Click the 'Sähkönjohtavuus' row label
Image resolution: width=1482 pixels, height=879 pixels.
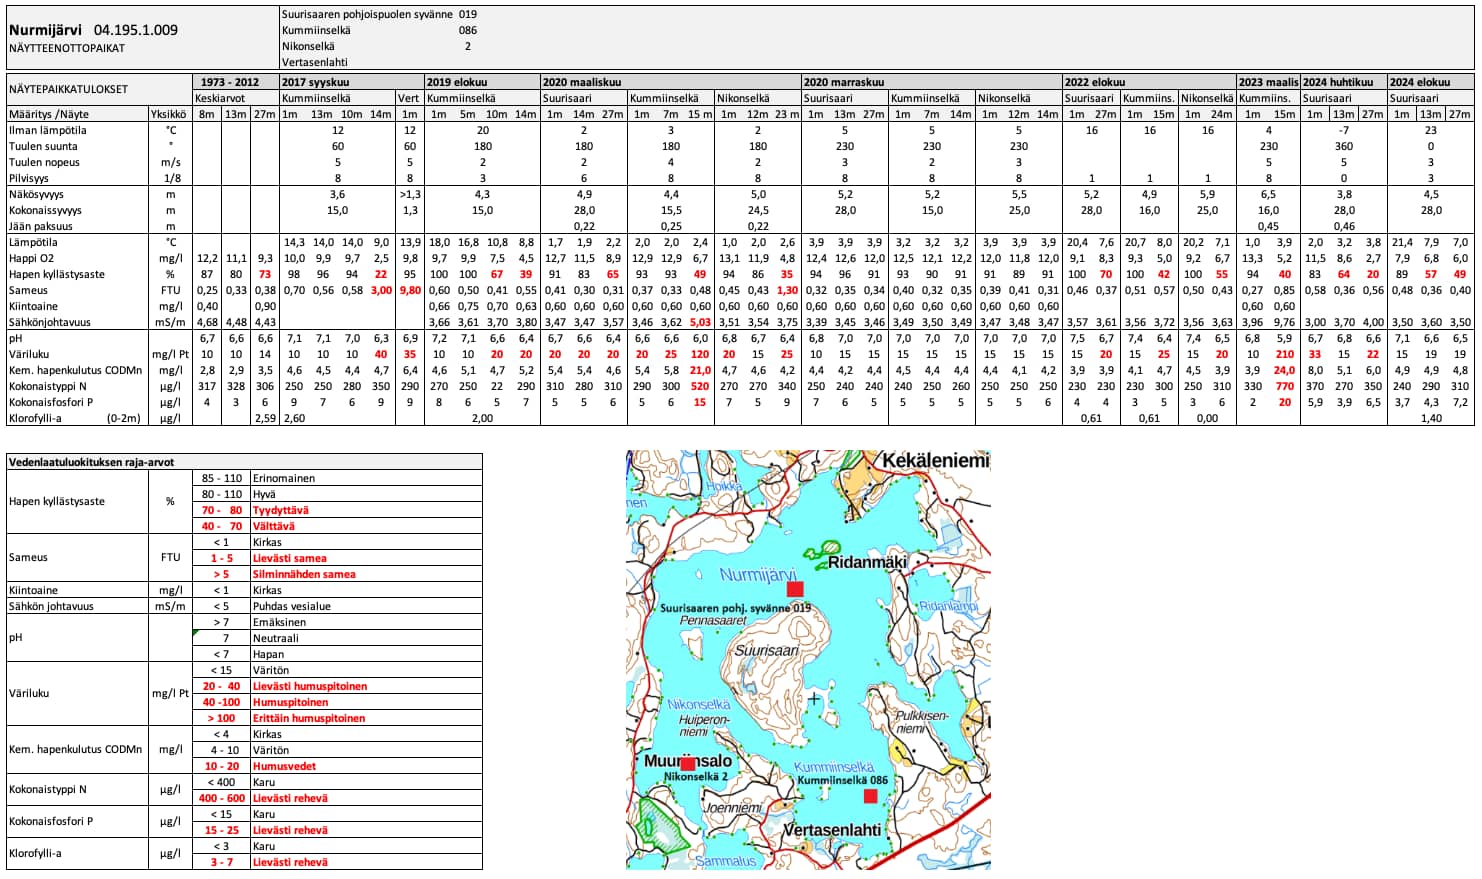(50, 322)
